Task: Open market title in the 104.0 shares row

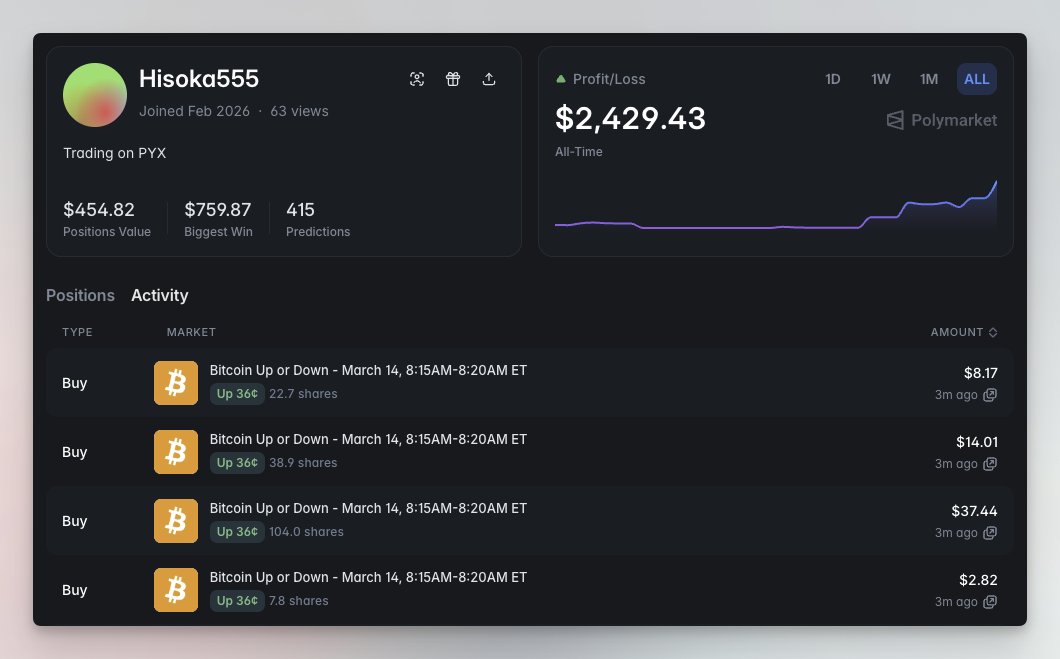Action: click(x=368, y=508)
